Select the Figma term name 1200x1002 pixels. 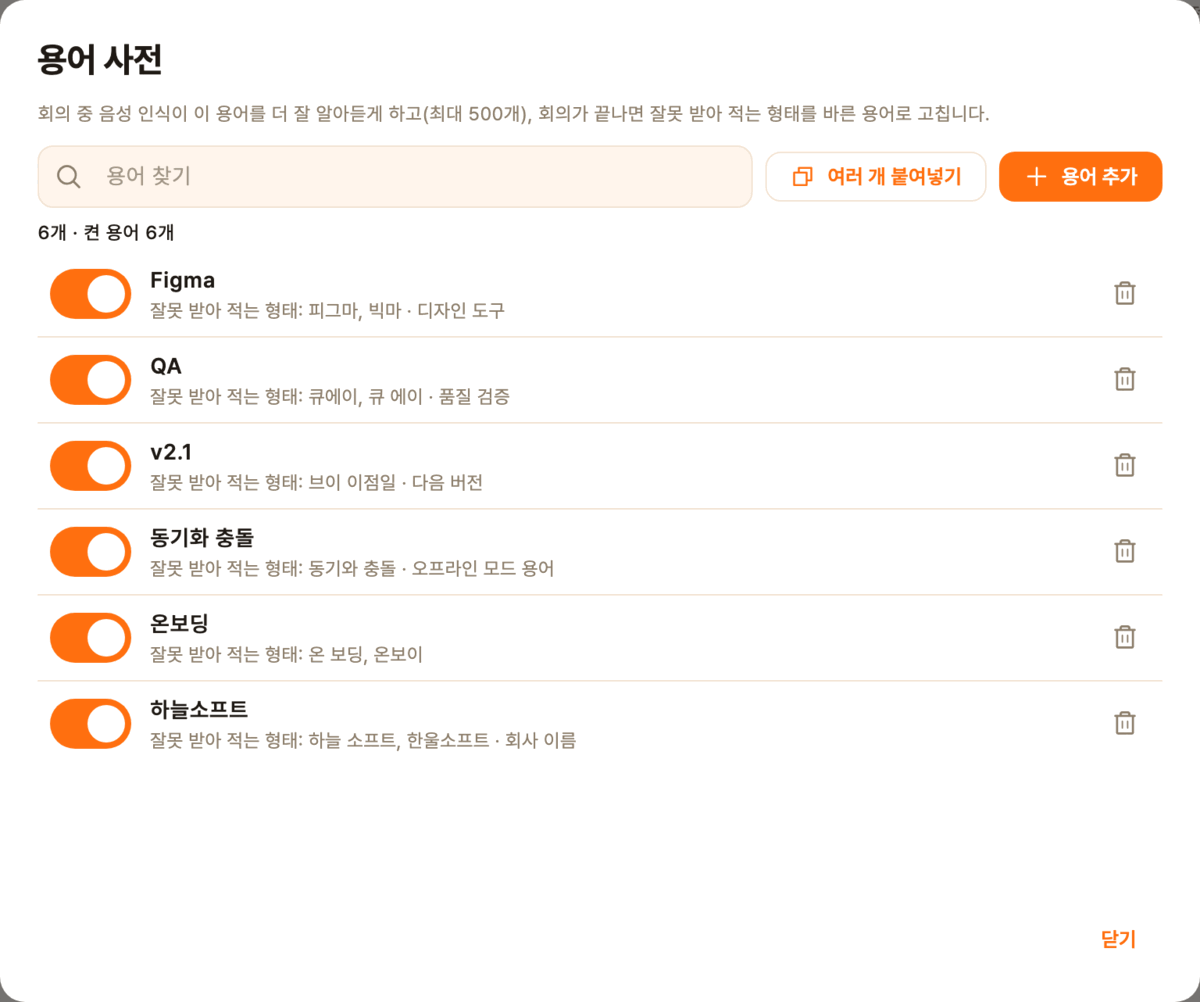point(183,280)
